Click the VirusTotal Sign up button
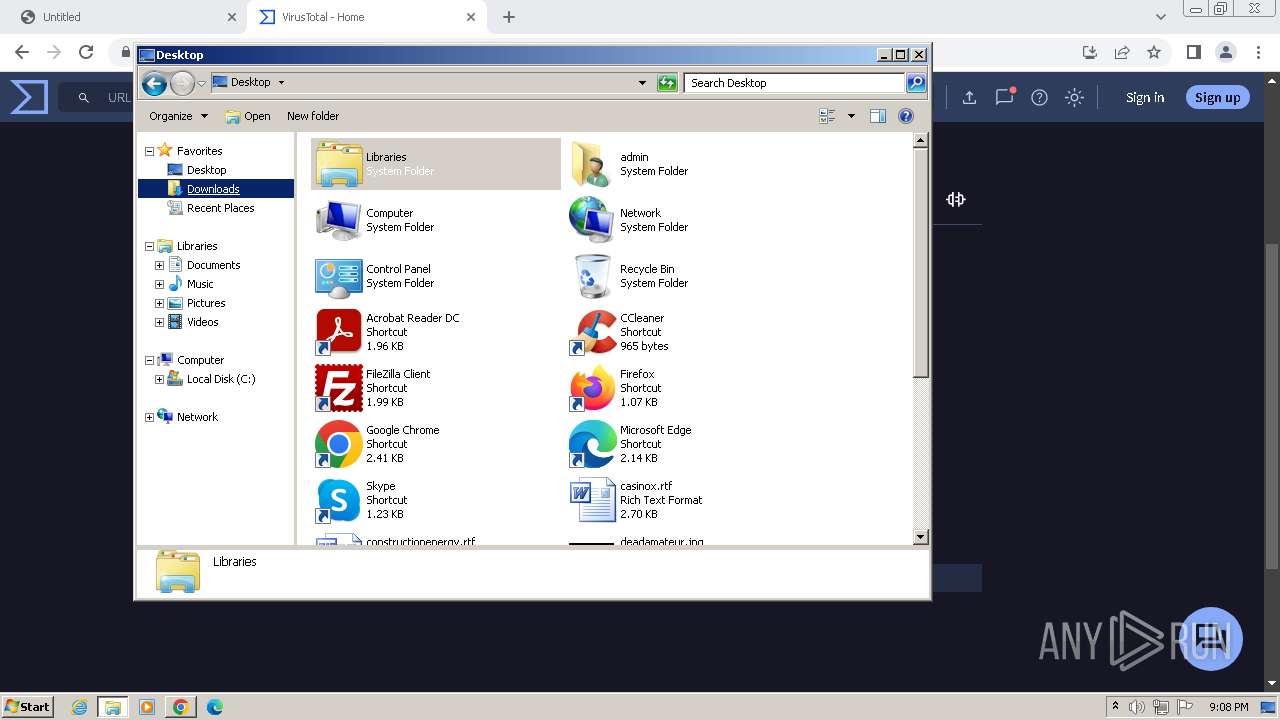Viewport: 1280px width, 720px height. coord(1217,97)
